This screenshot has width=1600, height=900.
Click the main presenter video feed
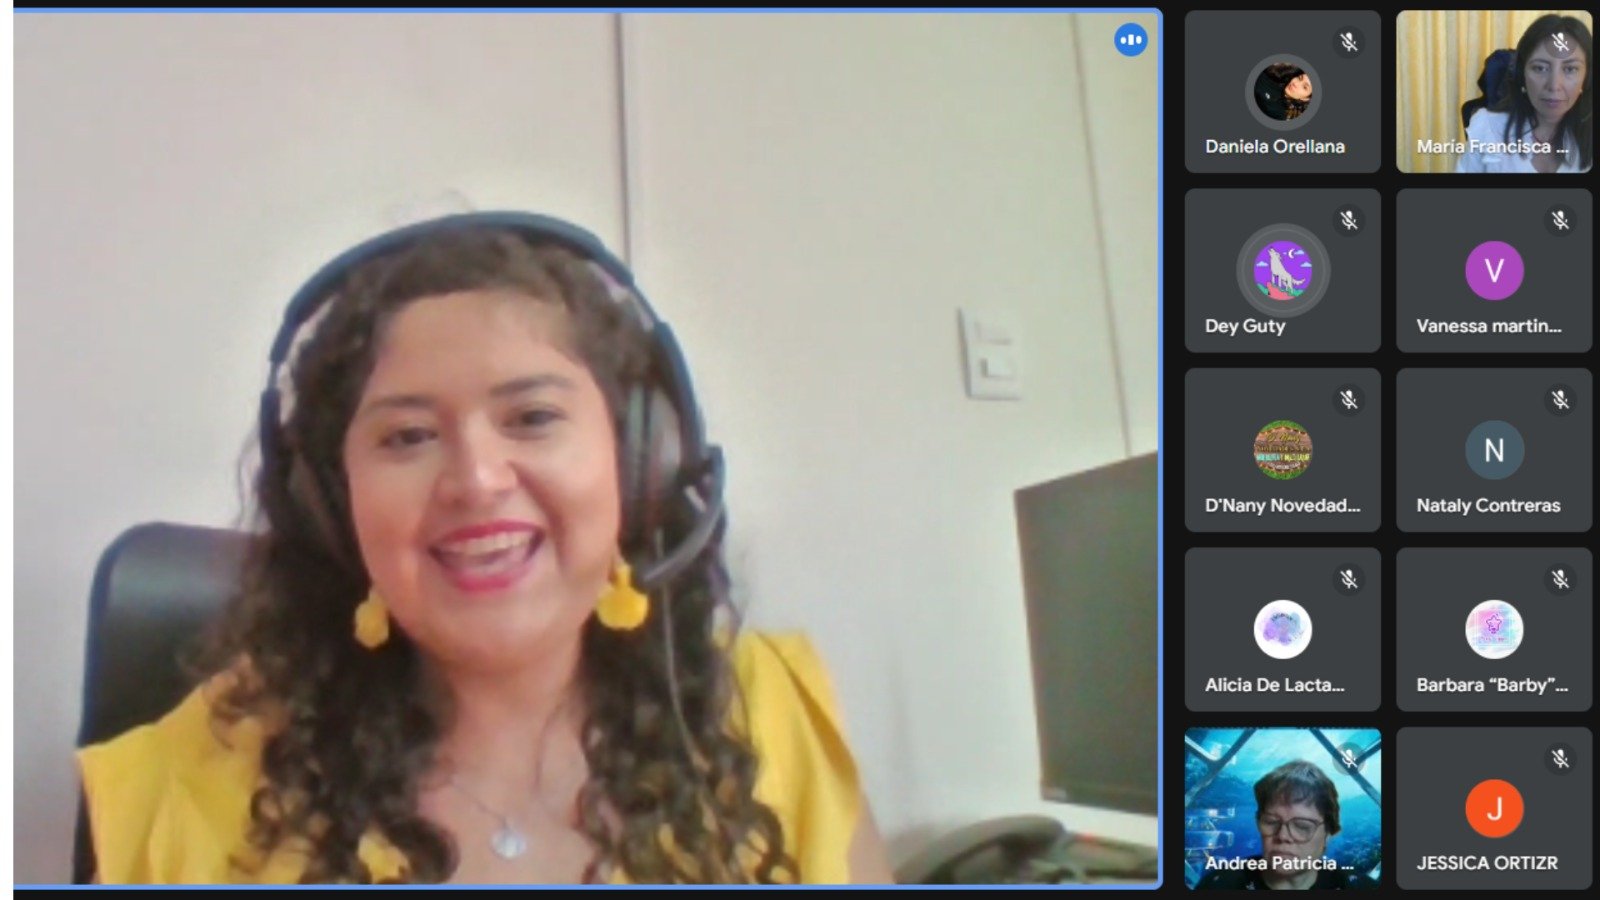pyautogui.click(x=587, y=448)
